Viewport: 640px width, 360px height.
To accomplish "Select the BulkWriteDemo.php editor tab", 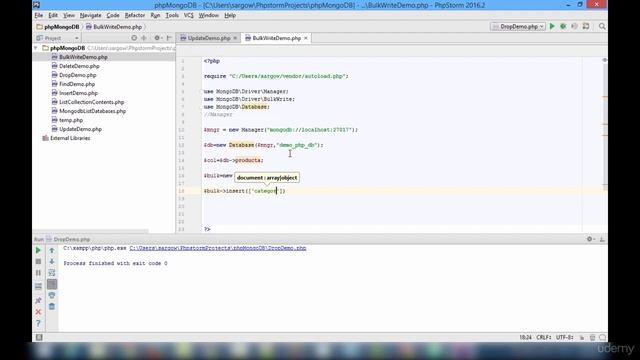I will (x=276, y=38).
